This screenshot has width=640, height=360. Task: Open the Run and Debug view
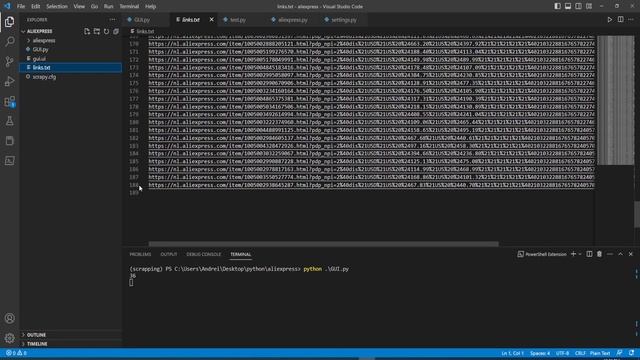[9, 81]
